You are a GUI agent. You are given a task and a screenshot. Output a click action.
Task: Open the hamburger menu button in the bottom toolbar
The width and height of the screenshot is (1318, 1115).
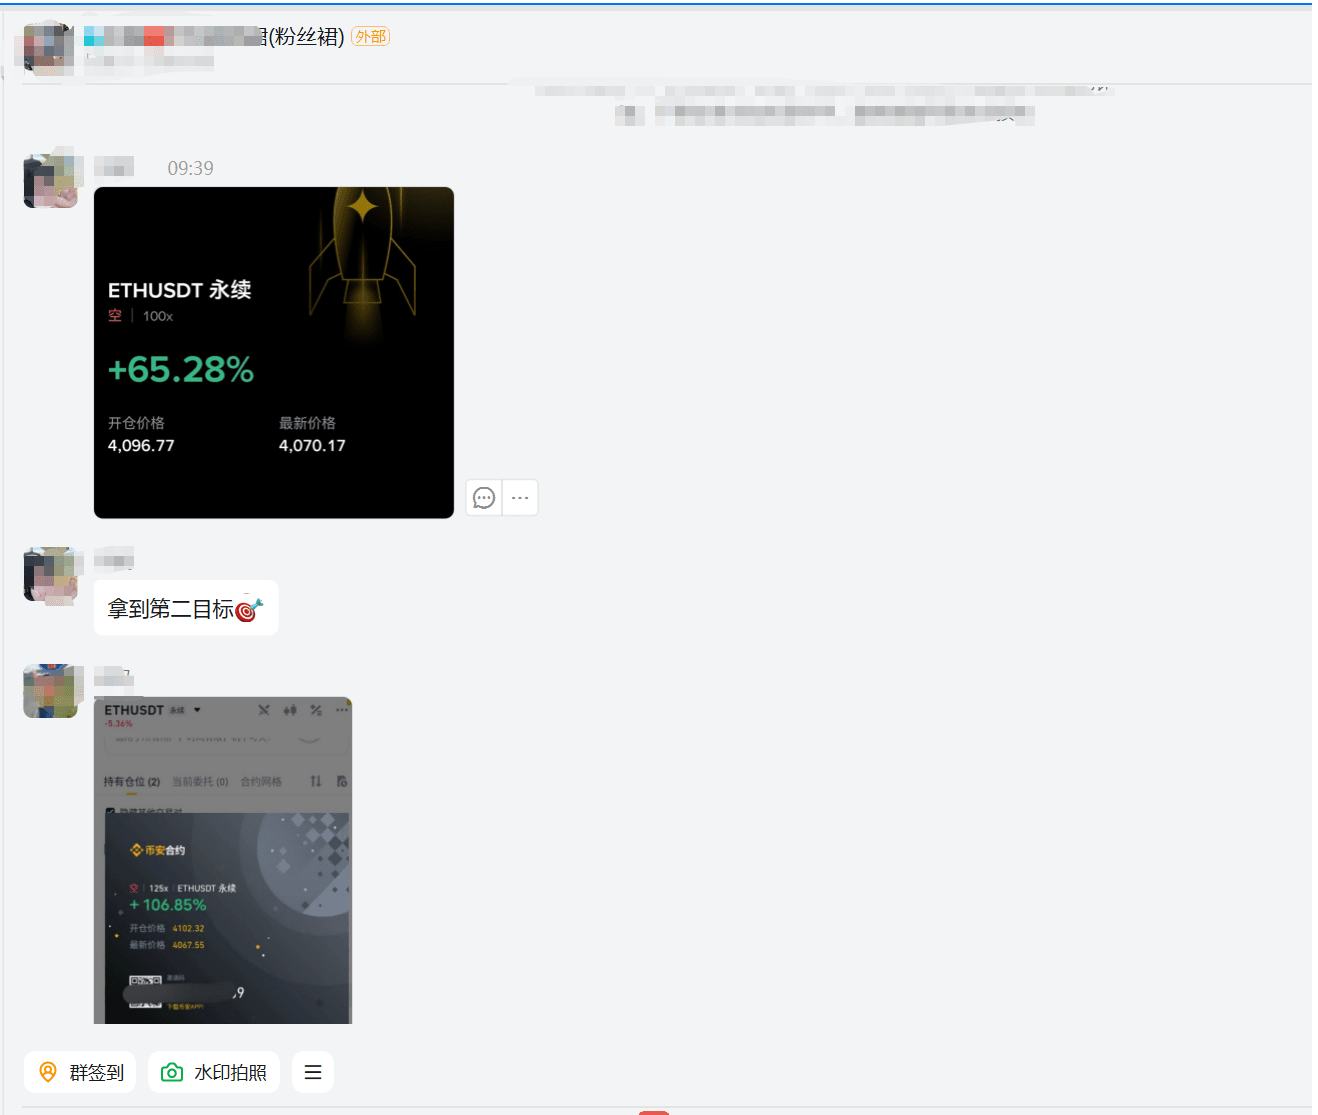tap(313, 1072)
